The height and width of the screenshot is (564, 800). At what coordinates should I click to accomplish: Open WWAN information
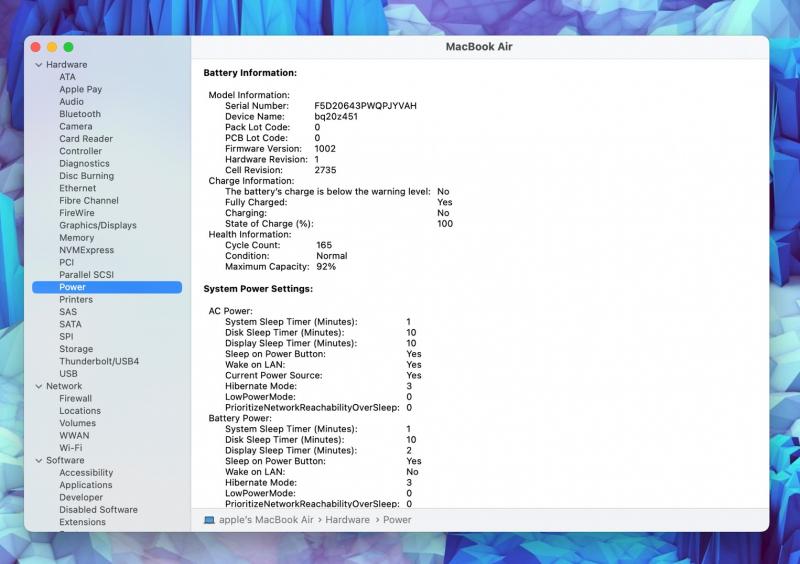click(x=74, y=435)
